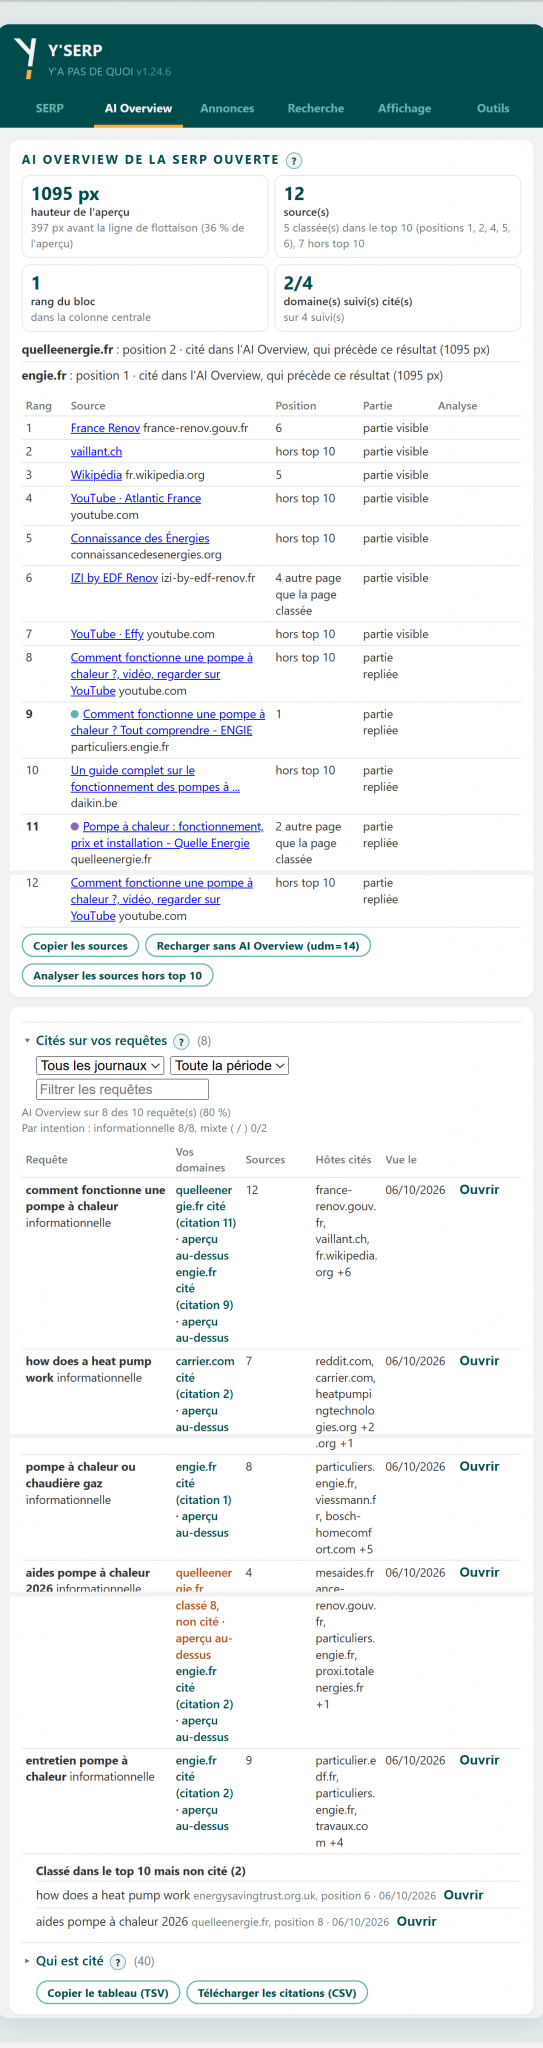The image size is (543, 2048).
Task: Click Analyser les sources hors top 10
Action: pos(118,976)
